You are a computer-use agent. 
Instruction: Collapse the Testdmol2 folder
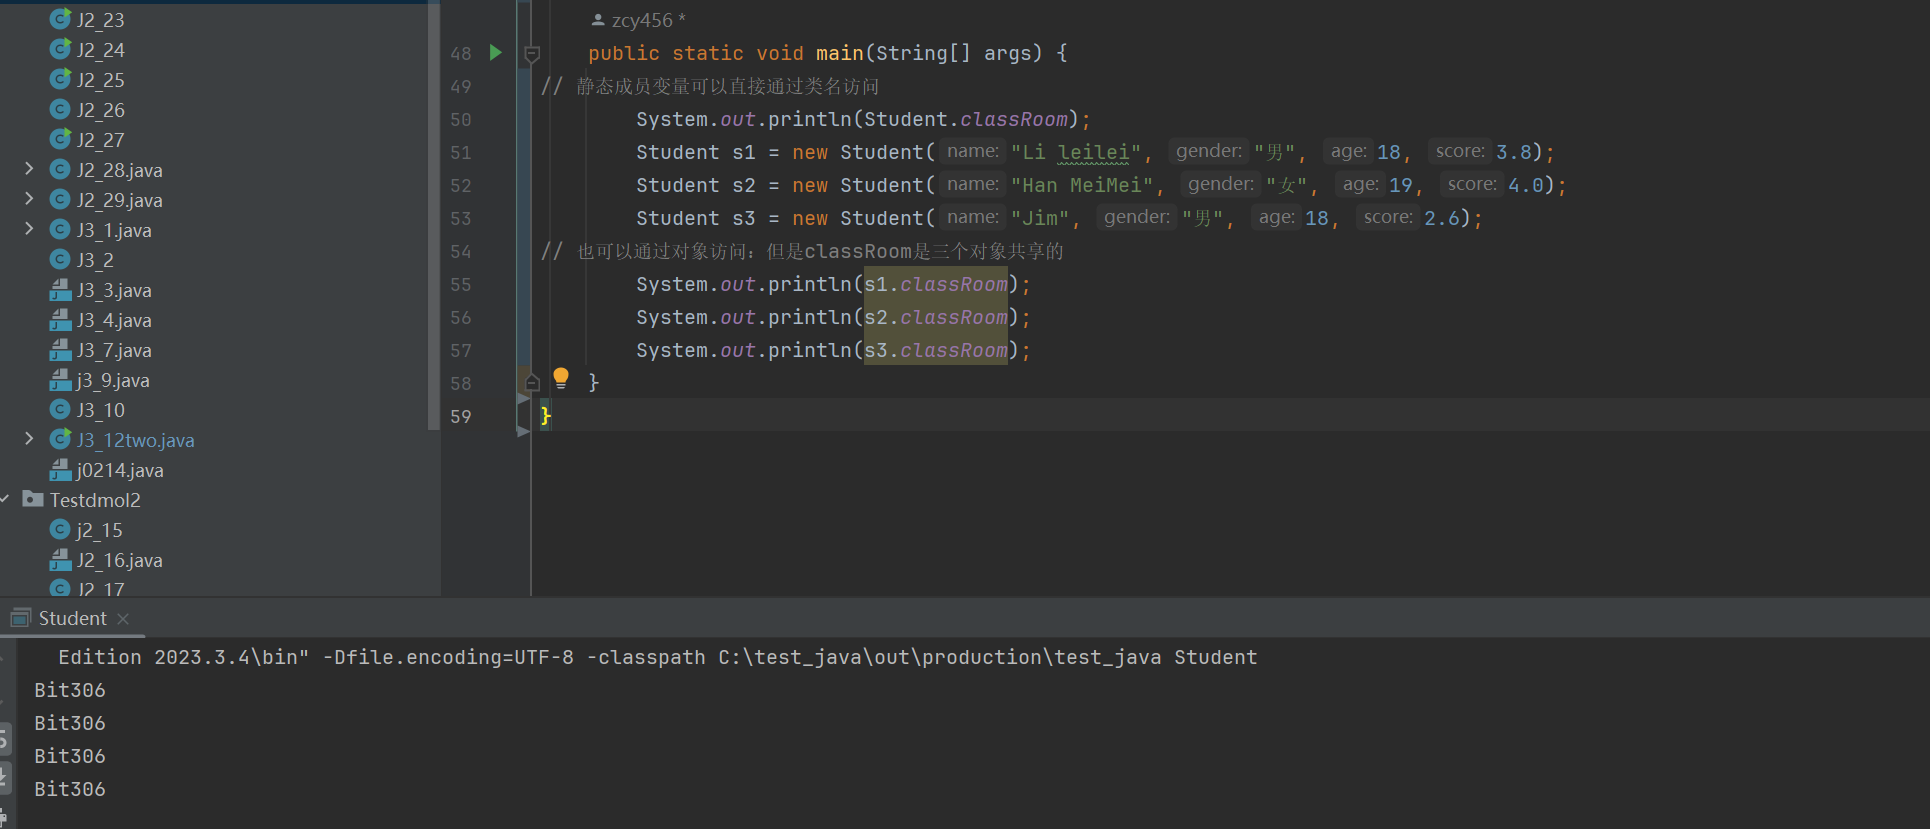point(5,499)
